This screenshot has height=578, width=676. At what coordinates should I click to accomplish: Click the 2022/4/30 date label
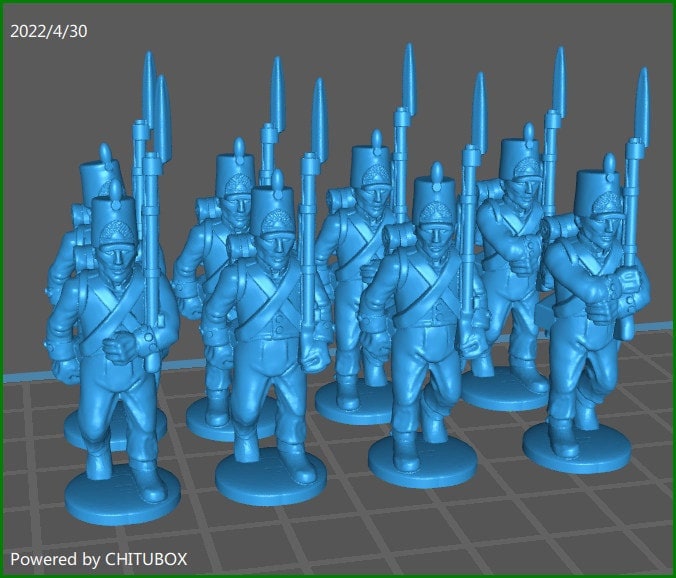coord(48,31)
